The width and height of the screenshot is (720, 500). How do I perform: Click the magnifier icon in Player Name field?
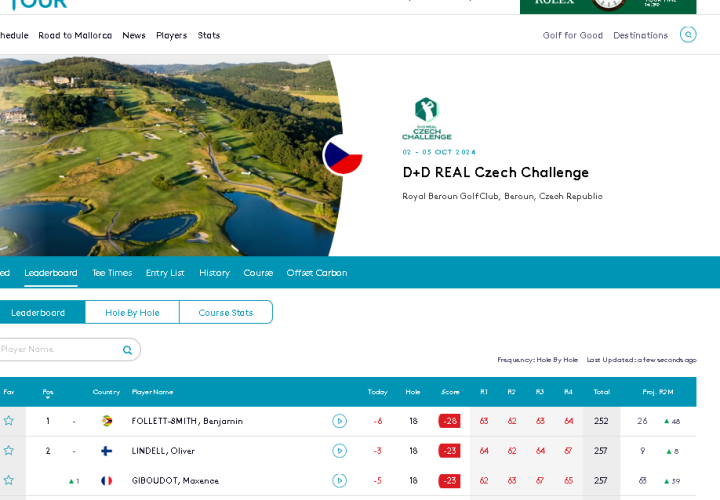coord(127,350)
